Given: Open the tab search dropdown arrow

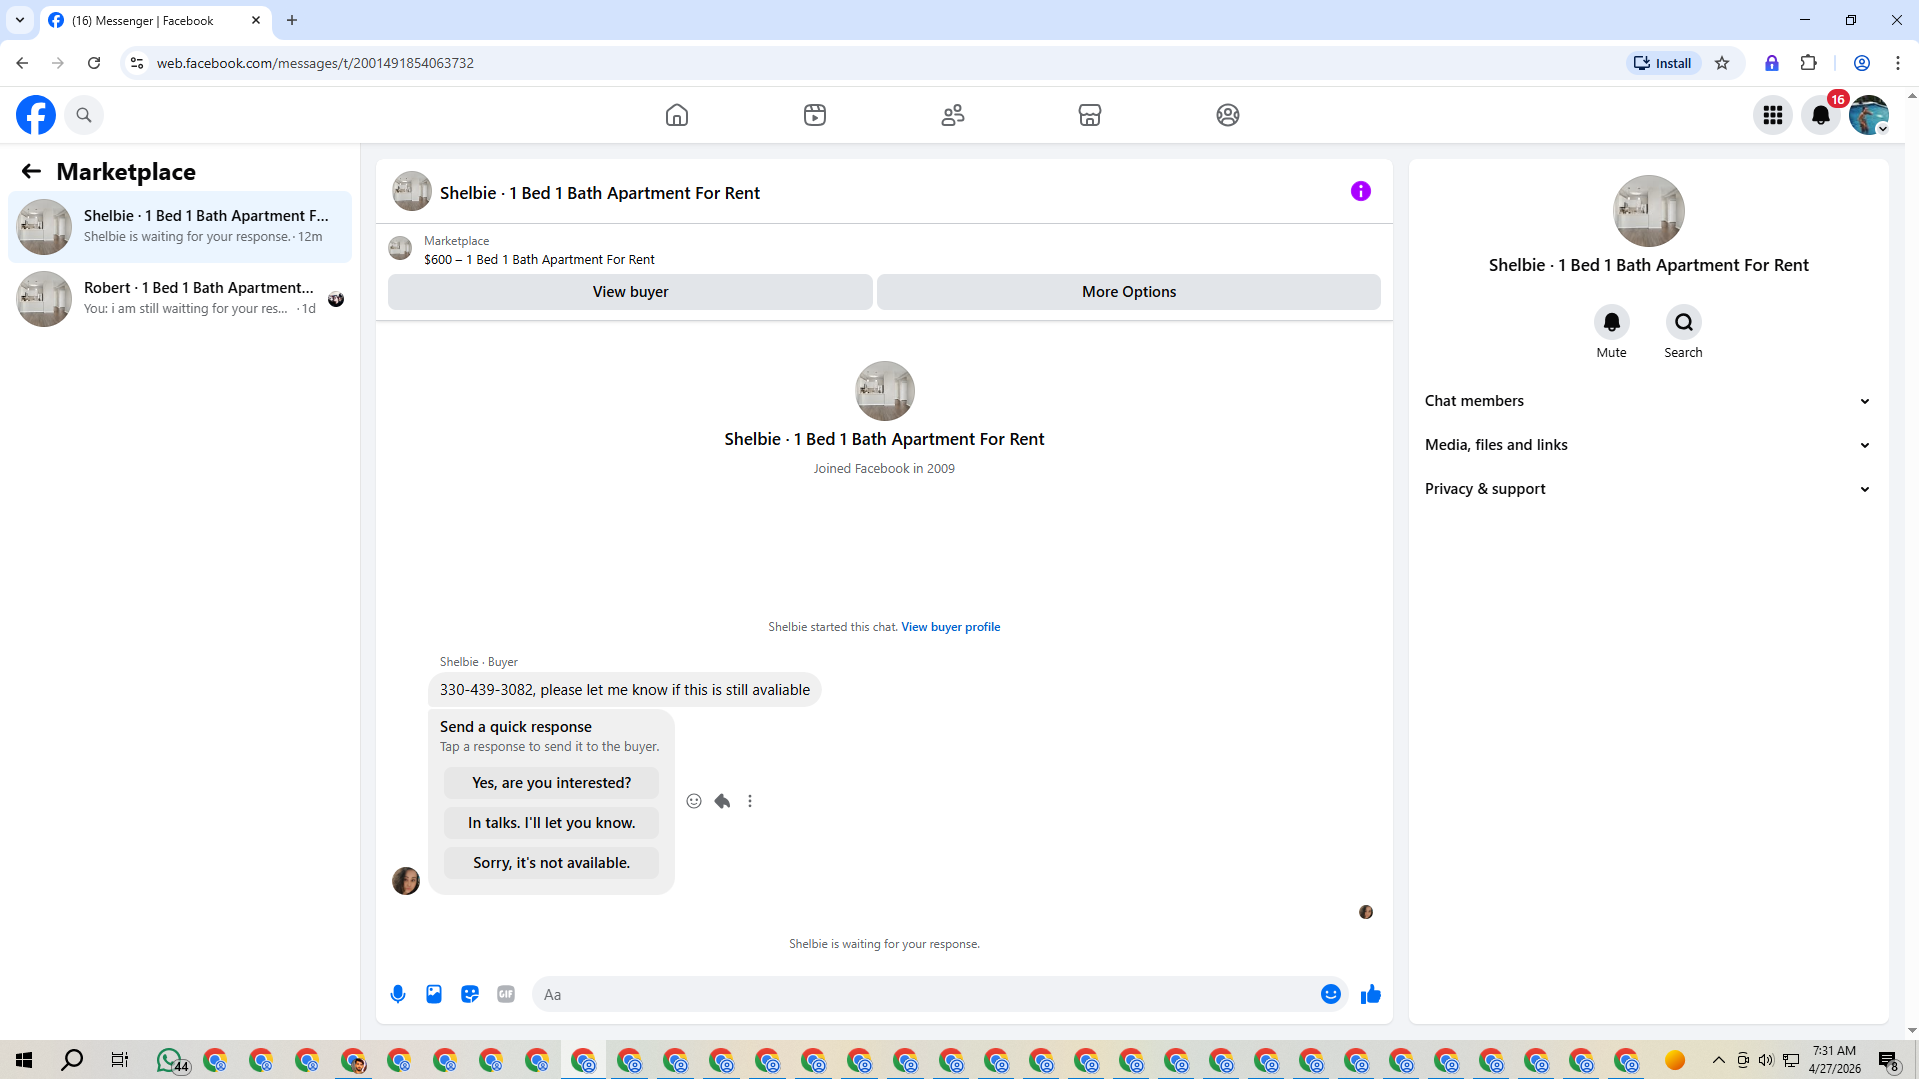Looking at the screenshot, I should pos(20,20).
